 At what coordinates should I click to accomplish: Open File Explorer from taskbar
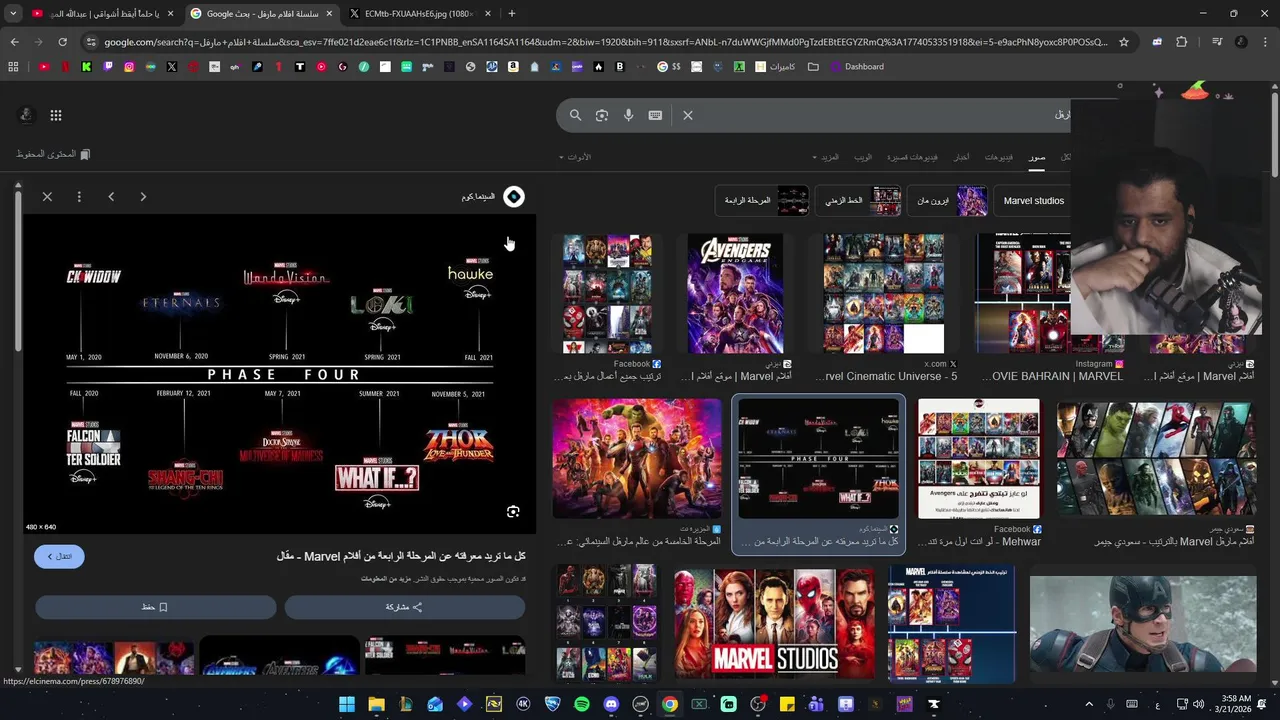point(376,704)
